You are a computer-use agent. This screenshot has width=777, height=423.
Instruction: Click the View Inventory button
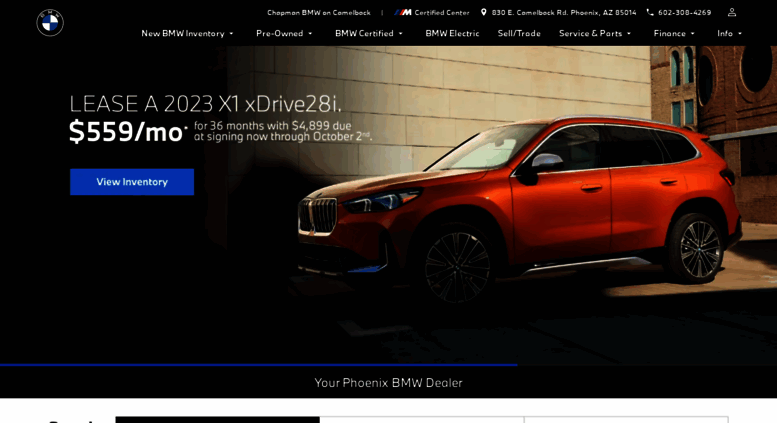(132, 182)
